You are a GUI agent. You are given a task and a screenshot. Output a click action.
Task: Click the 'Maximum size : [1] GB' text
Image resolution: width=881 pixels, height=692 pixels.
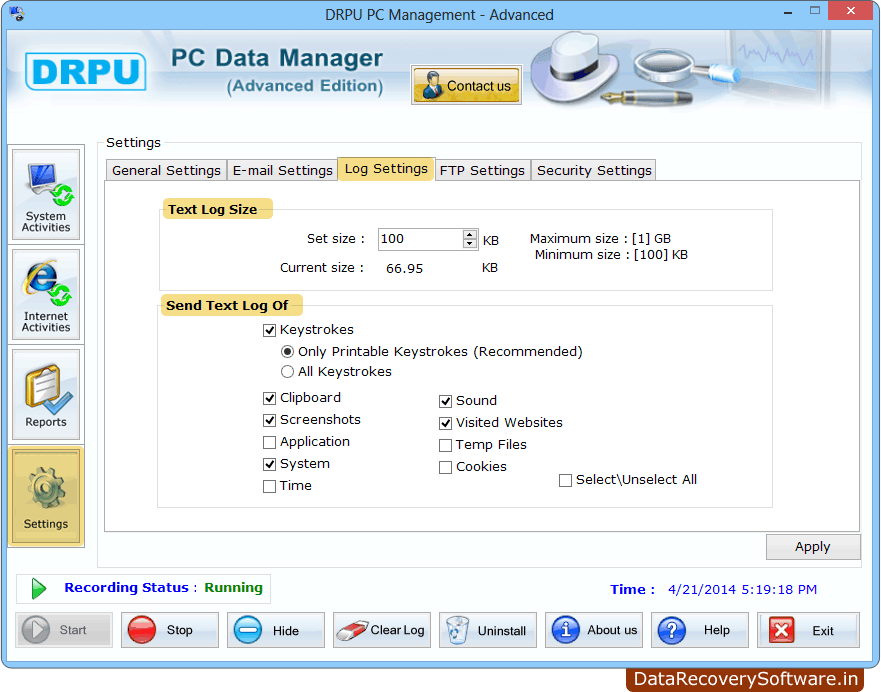600,239
